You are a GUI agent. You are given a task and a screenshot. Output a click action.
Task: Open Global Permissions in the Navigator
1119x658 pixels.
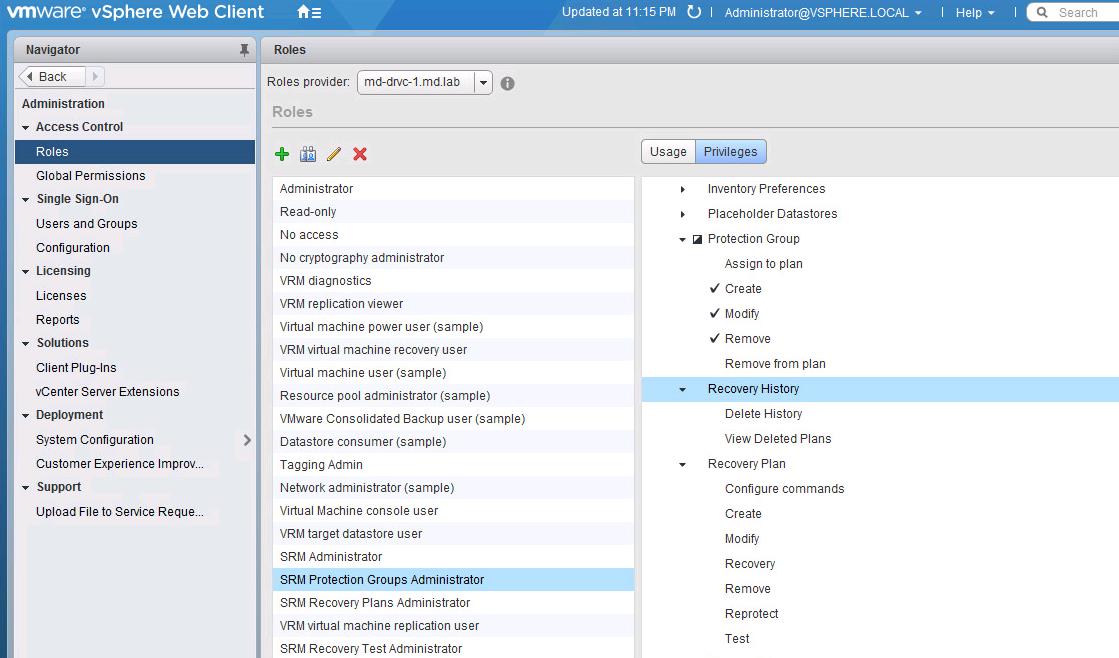(91, 176)
